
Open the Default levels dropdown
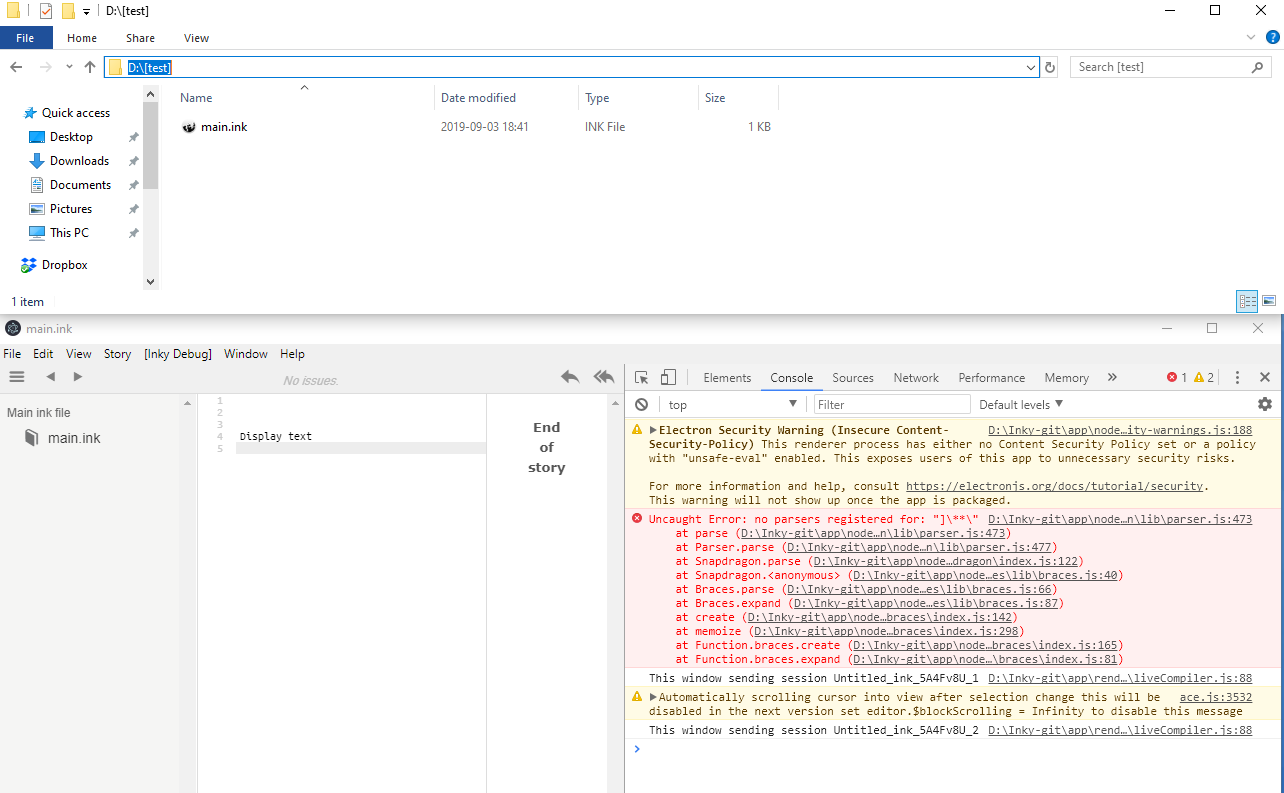(x=1020, y=404)
